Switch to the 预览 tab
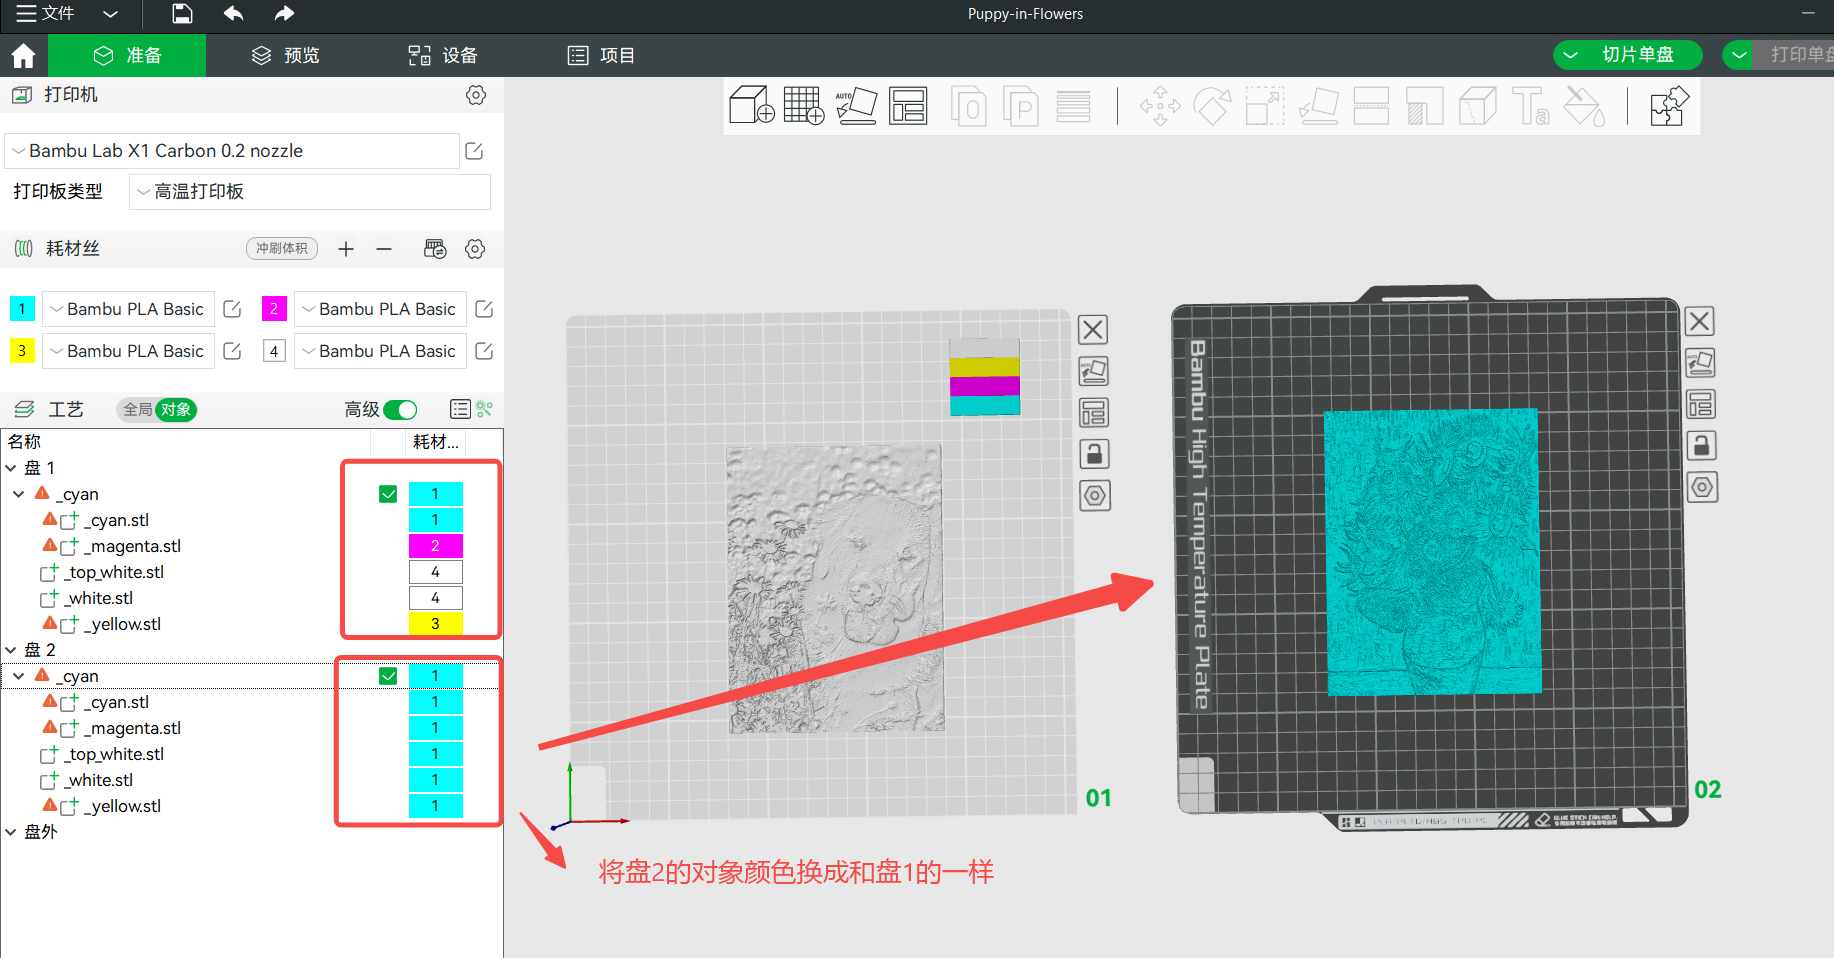Screen dimensions: 1834x958 [x=285, y=55]
